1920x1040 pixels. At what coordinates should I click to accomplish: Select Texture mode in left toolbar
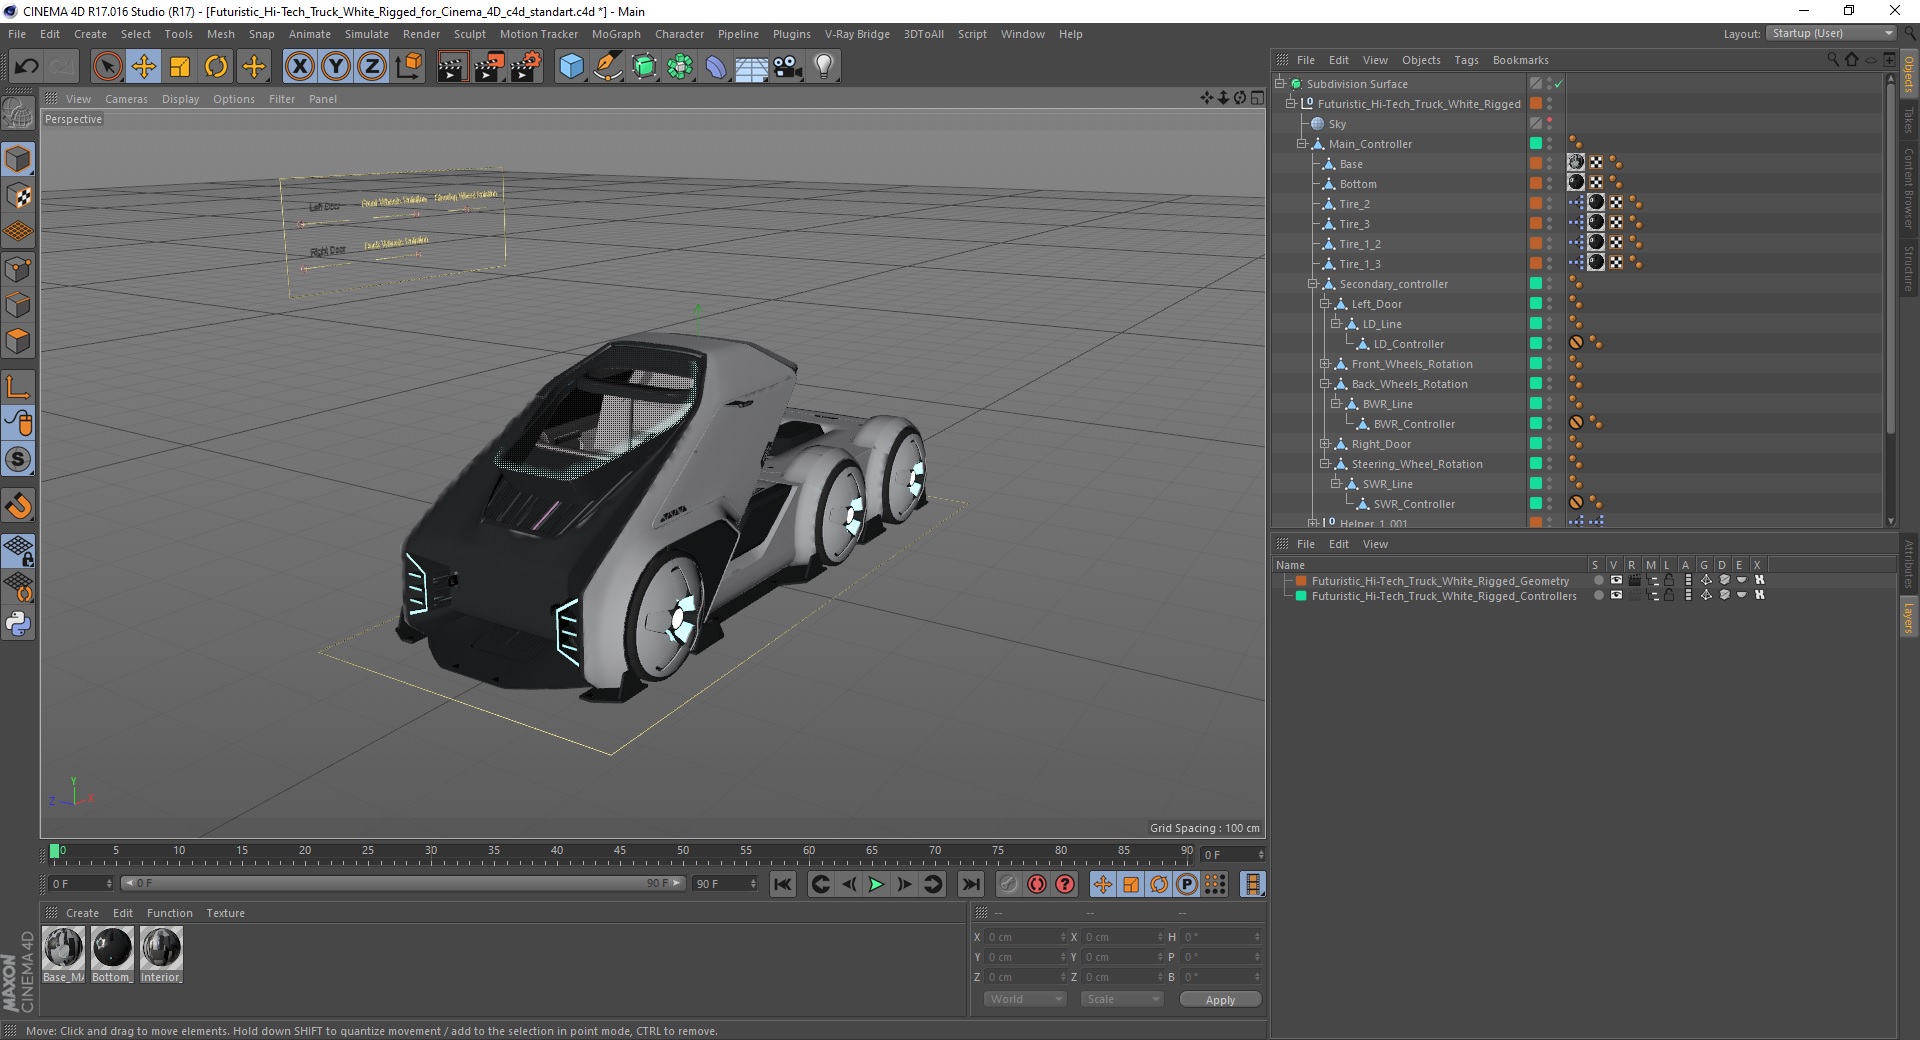(18, 196)
